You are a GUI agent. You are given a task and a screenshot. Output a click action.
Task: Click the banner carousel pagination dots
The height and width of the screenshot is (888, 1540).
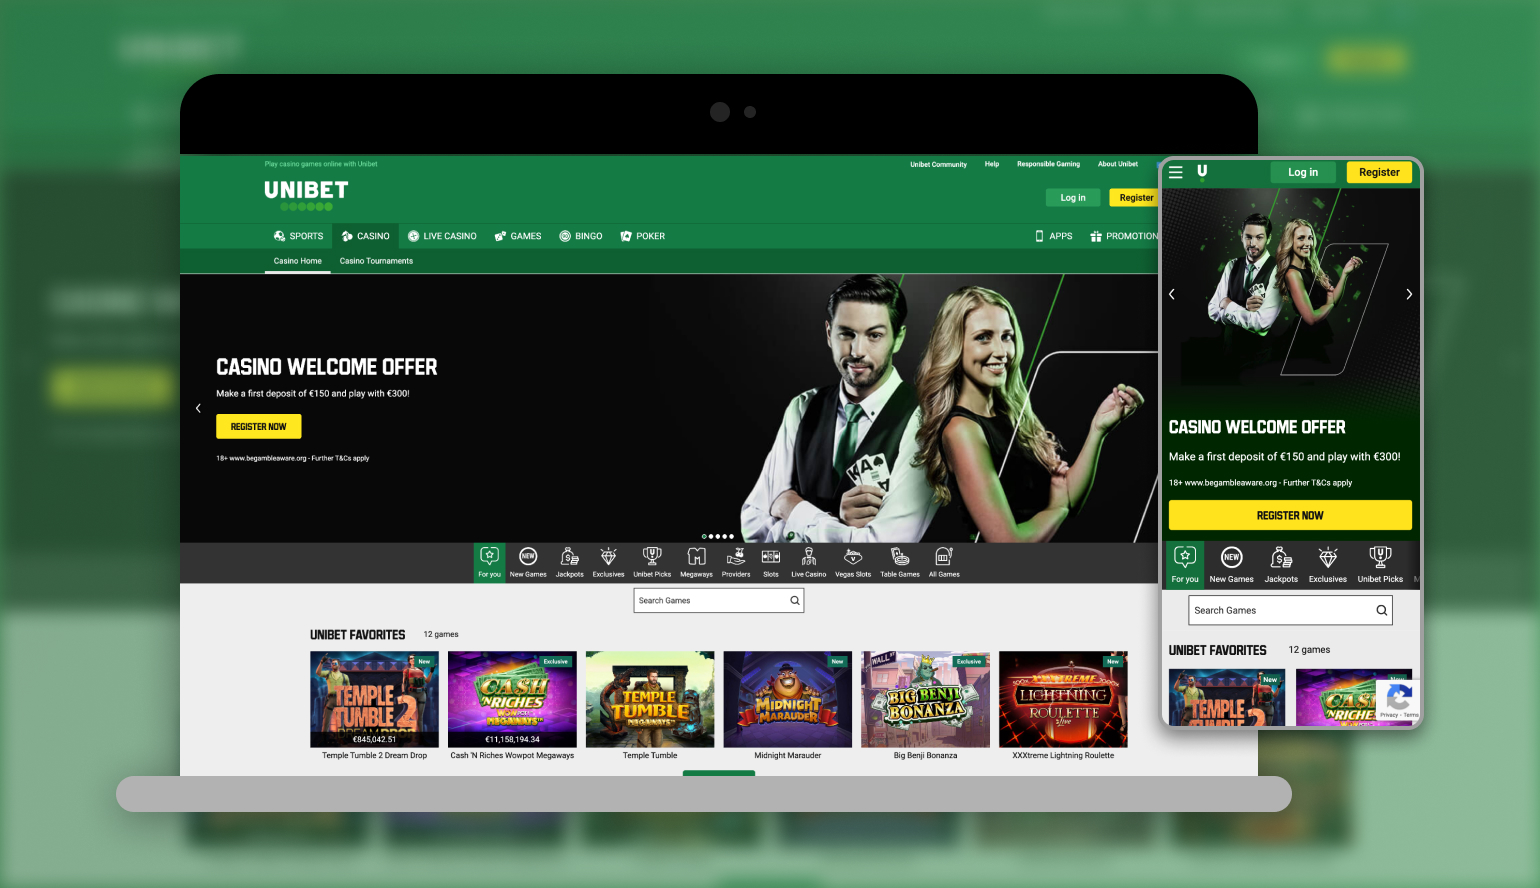718,537
